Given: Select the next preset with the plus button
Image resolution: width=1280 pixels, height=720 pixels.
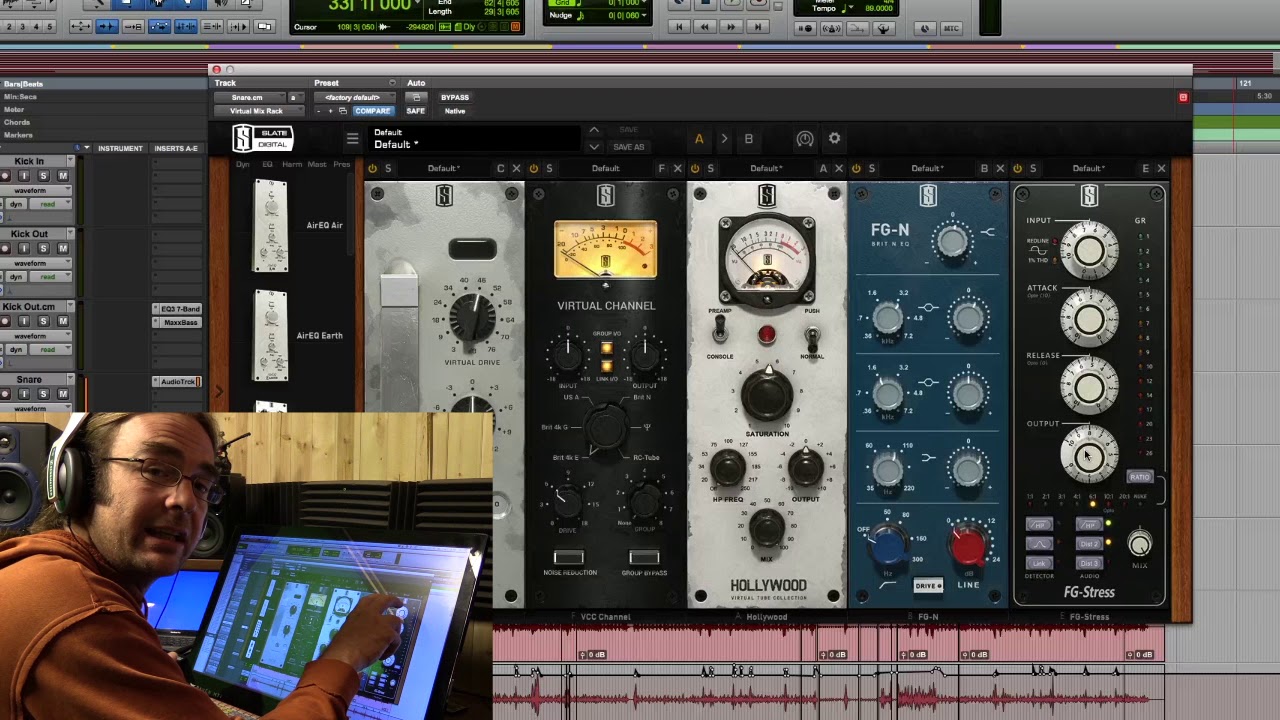Looking at the screenshot, I should (x=330, y=111).
